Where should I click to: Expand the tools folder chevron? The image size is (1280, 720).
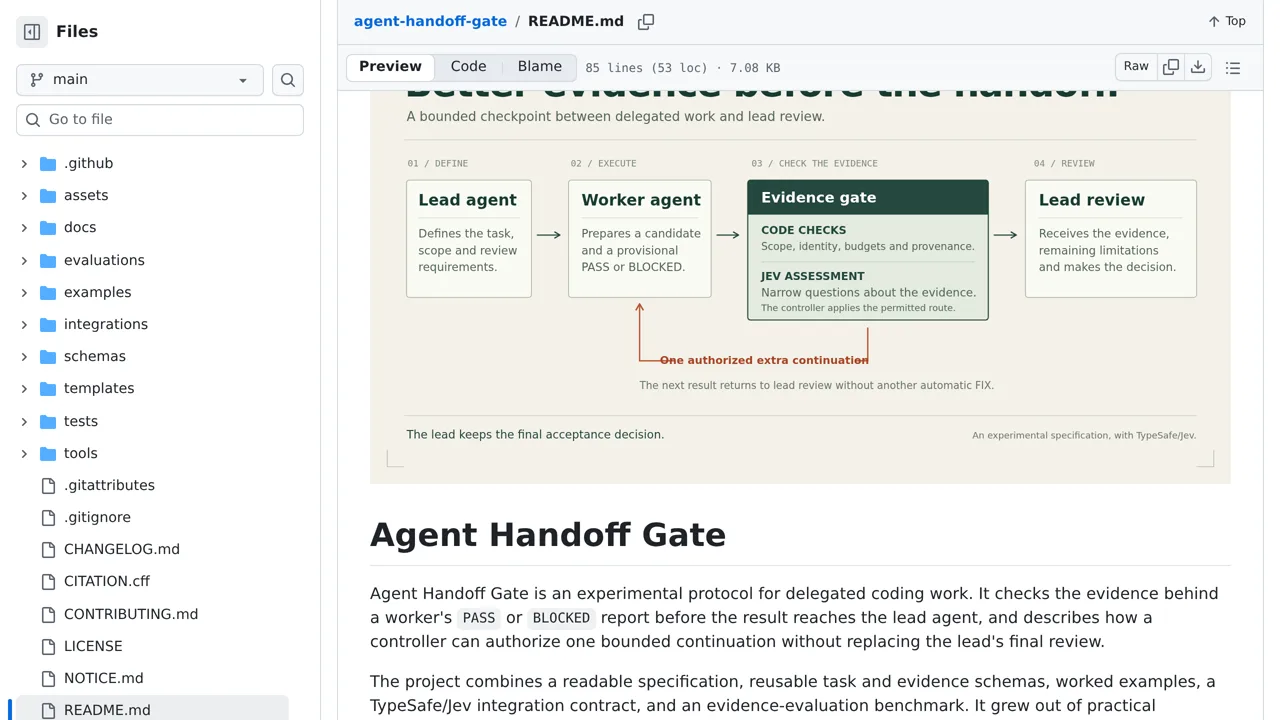[x=24, y=453]
